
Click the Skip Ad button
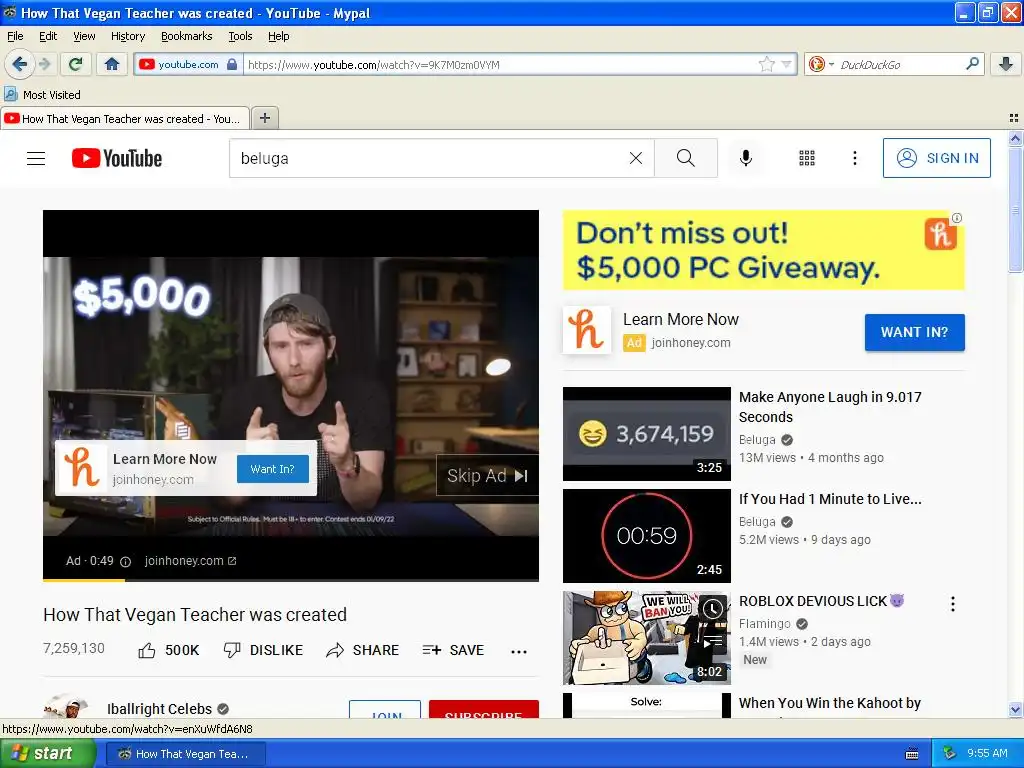[x=487, y=475]
